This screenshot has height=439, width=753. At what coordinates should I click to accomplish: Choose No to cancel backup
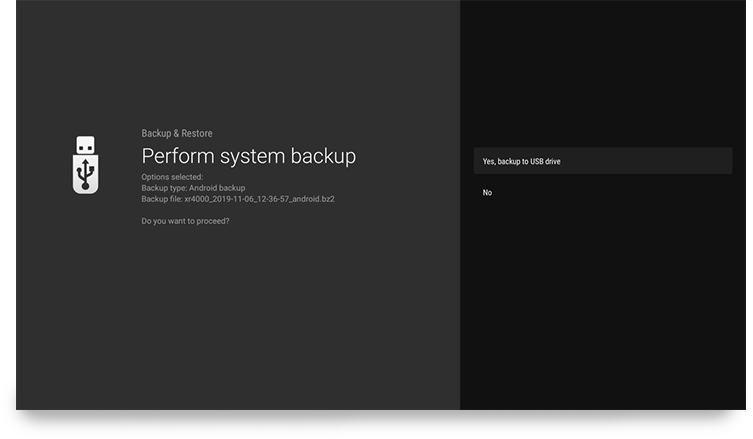click(603, 192)
